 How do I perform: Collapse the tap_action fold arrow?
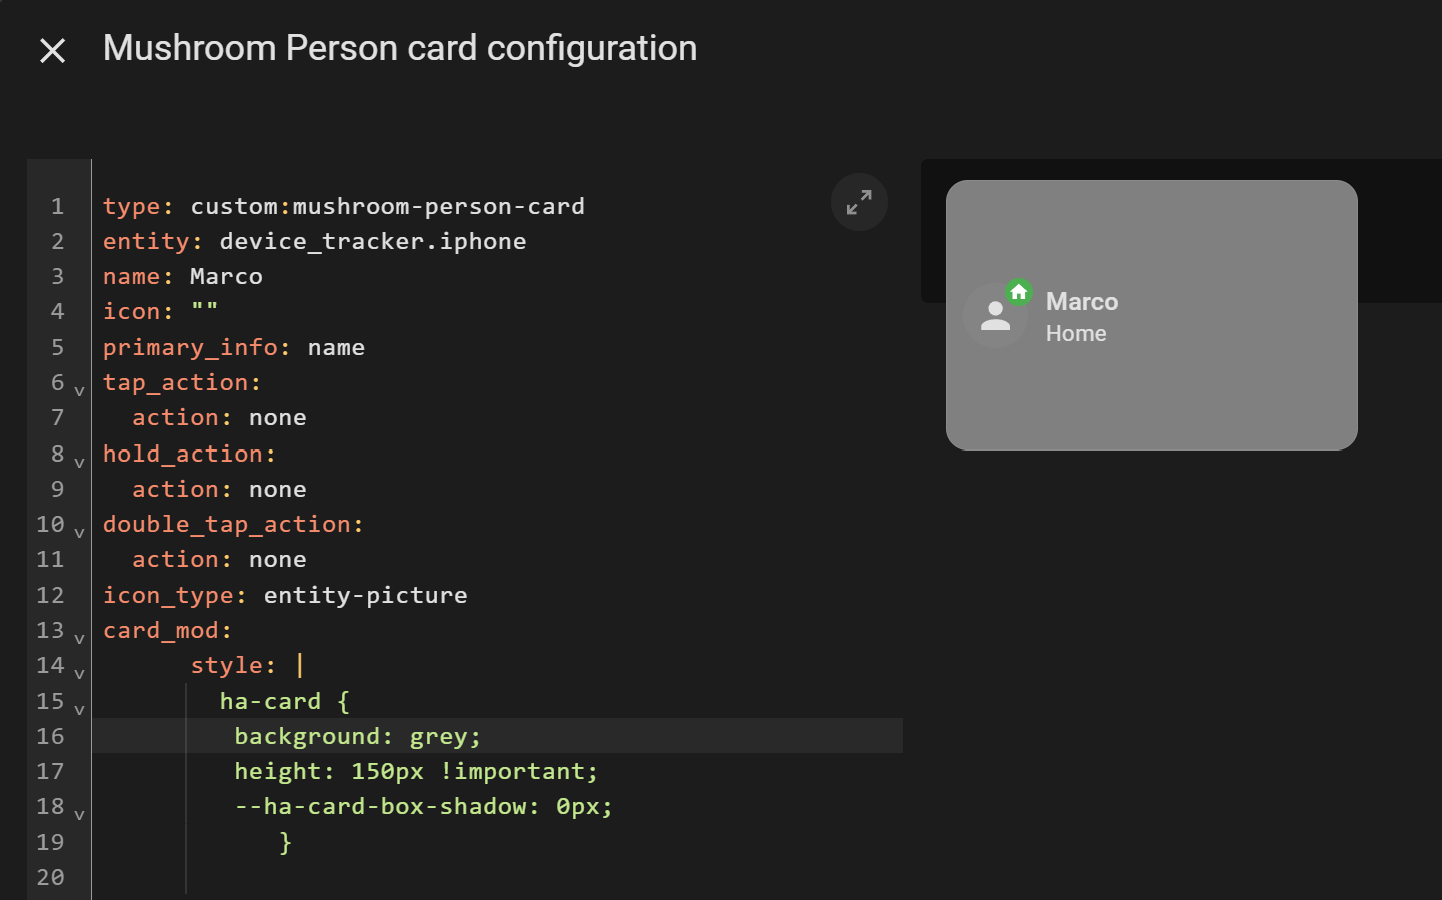tap(79, 391)
